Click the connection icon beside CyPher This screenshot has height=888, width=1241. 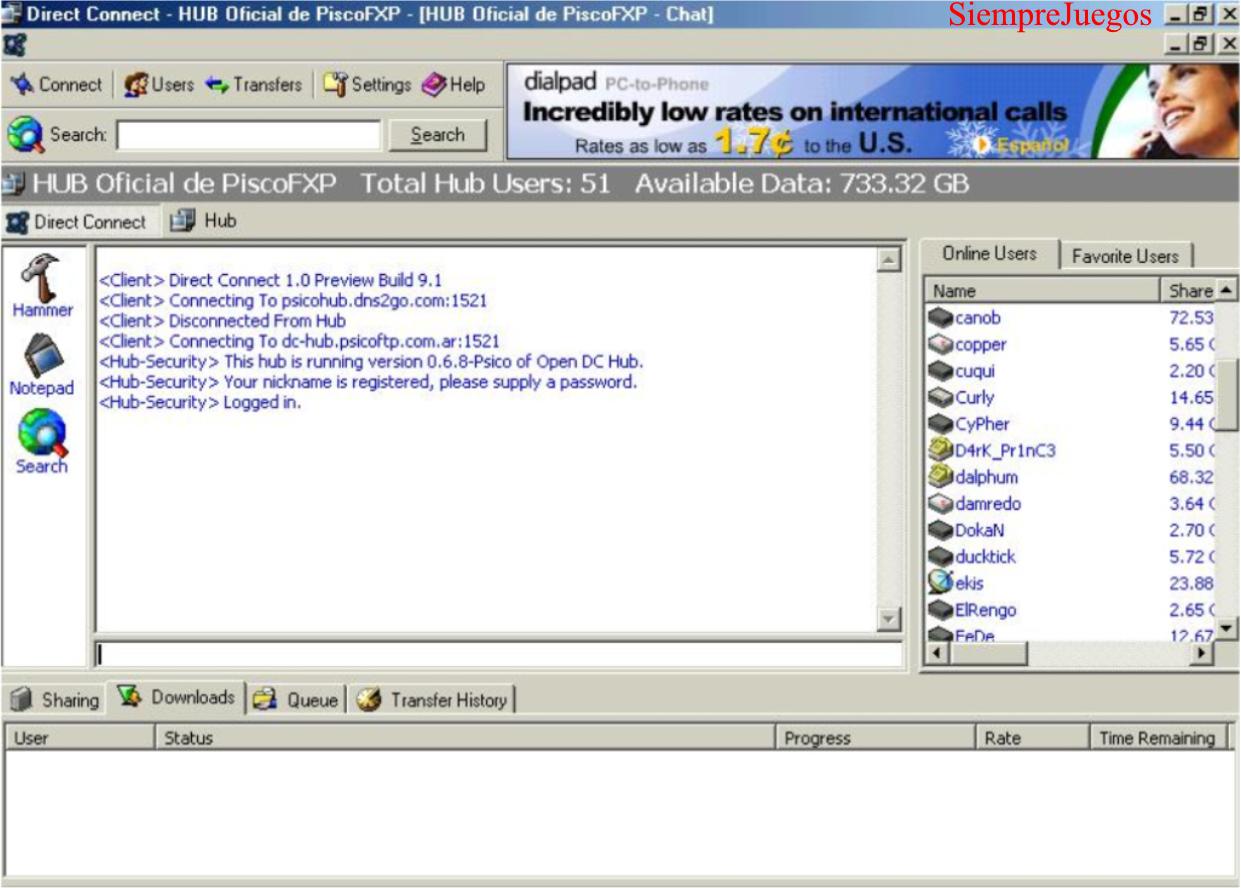point(940,424)
